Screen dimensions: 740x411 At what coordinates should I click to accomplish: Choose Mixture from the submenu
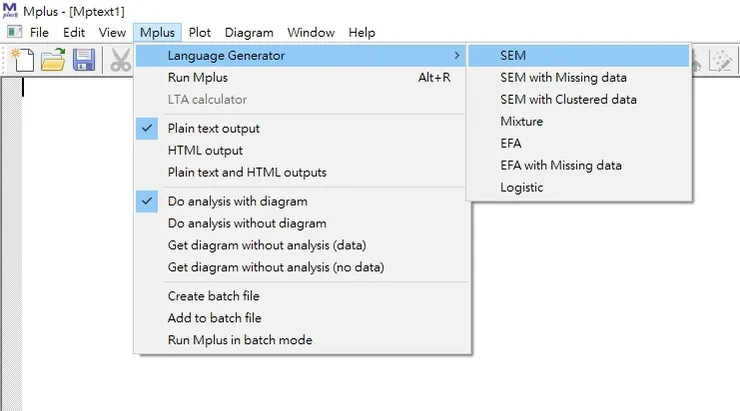click(521, 121)
